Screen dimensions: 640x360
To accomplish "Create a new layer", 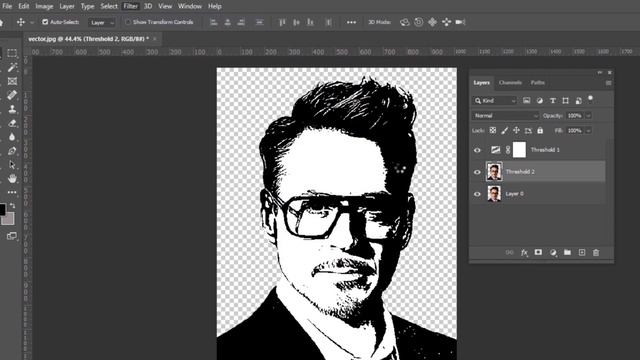I will click(582, 253).
